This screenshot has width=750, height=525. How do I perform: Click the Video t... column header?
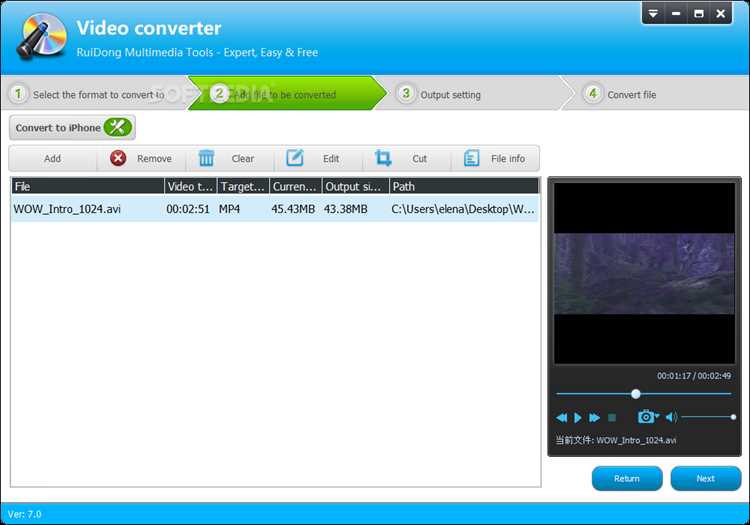(190, 186)
